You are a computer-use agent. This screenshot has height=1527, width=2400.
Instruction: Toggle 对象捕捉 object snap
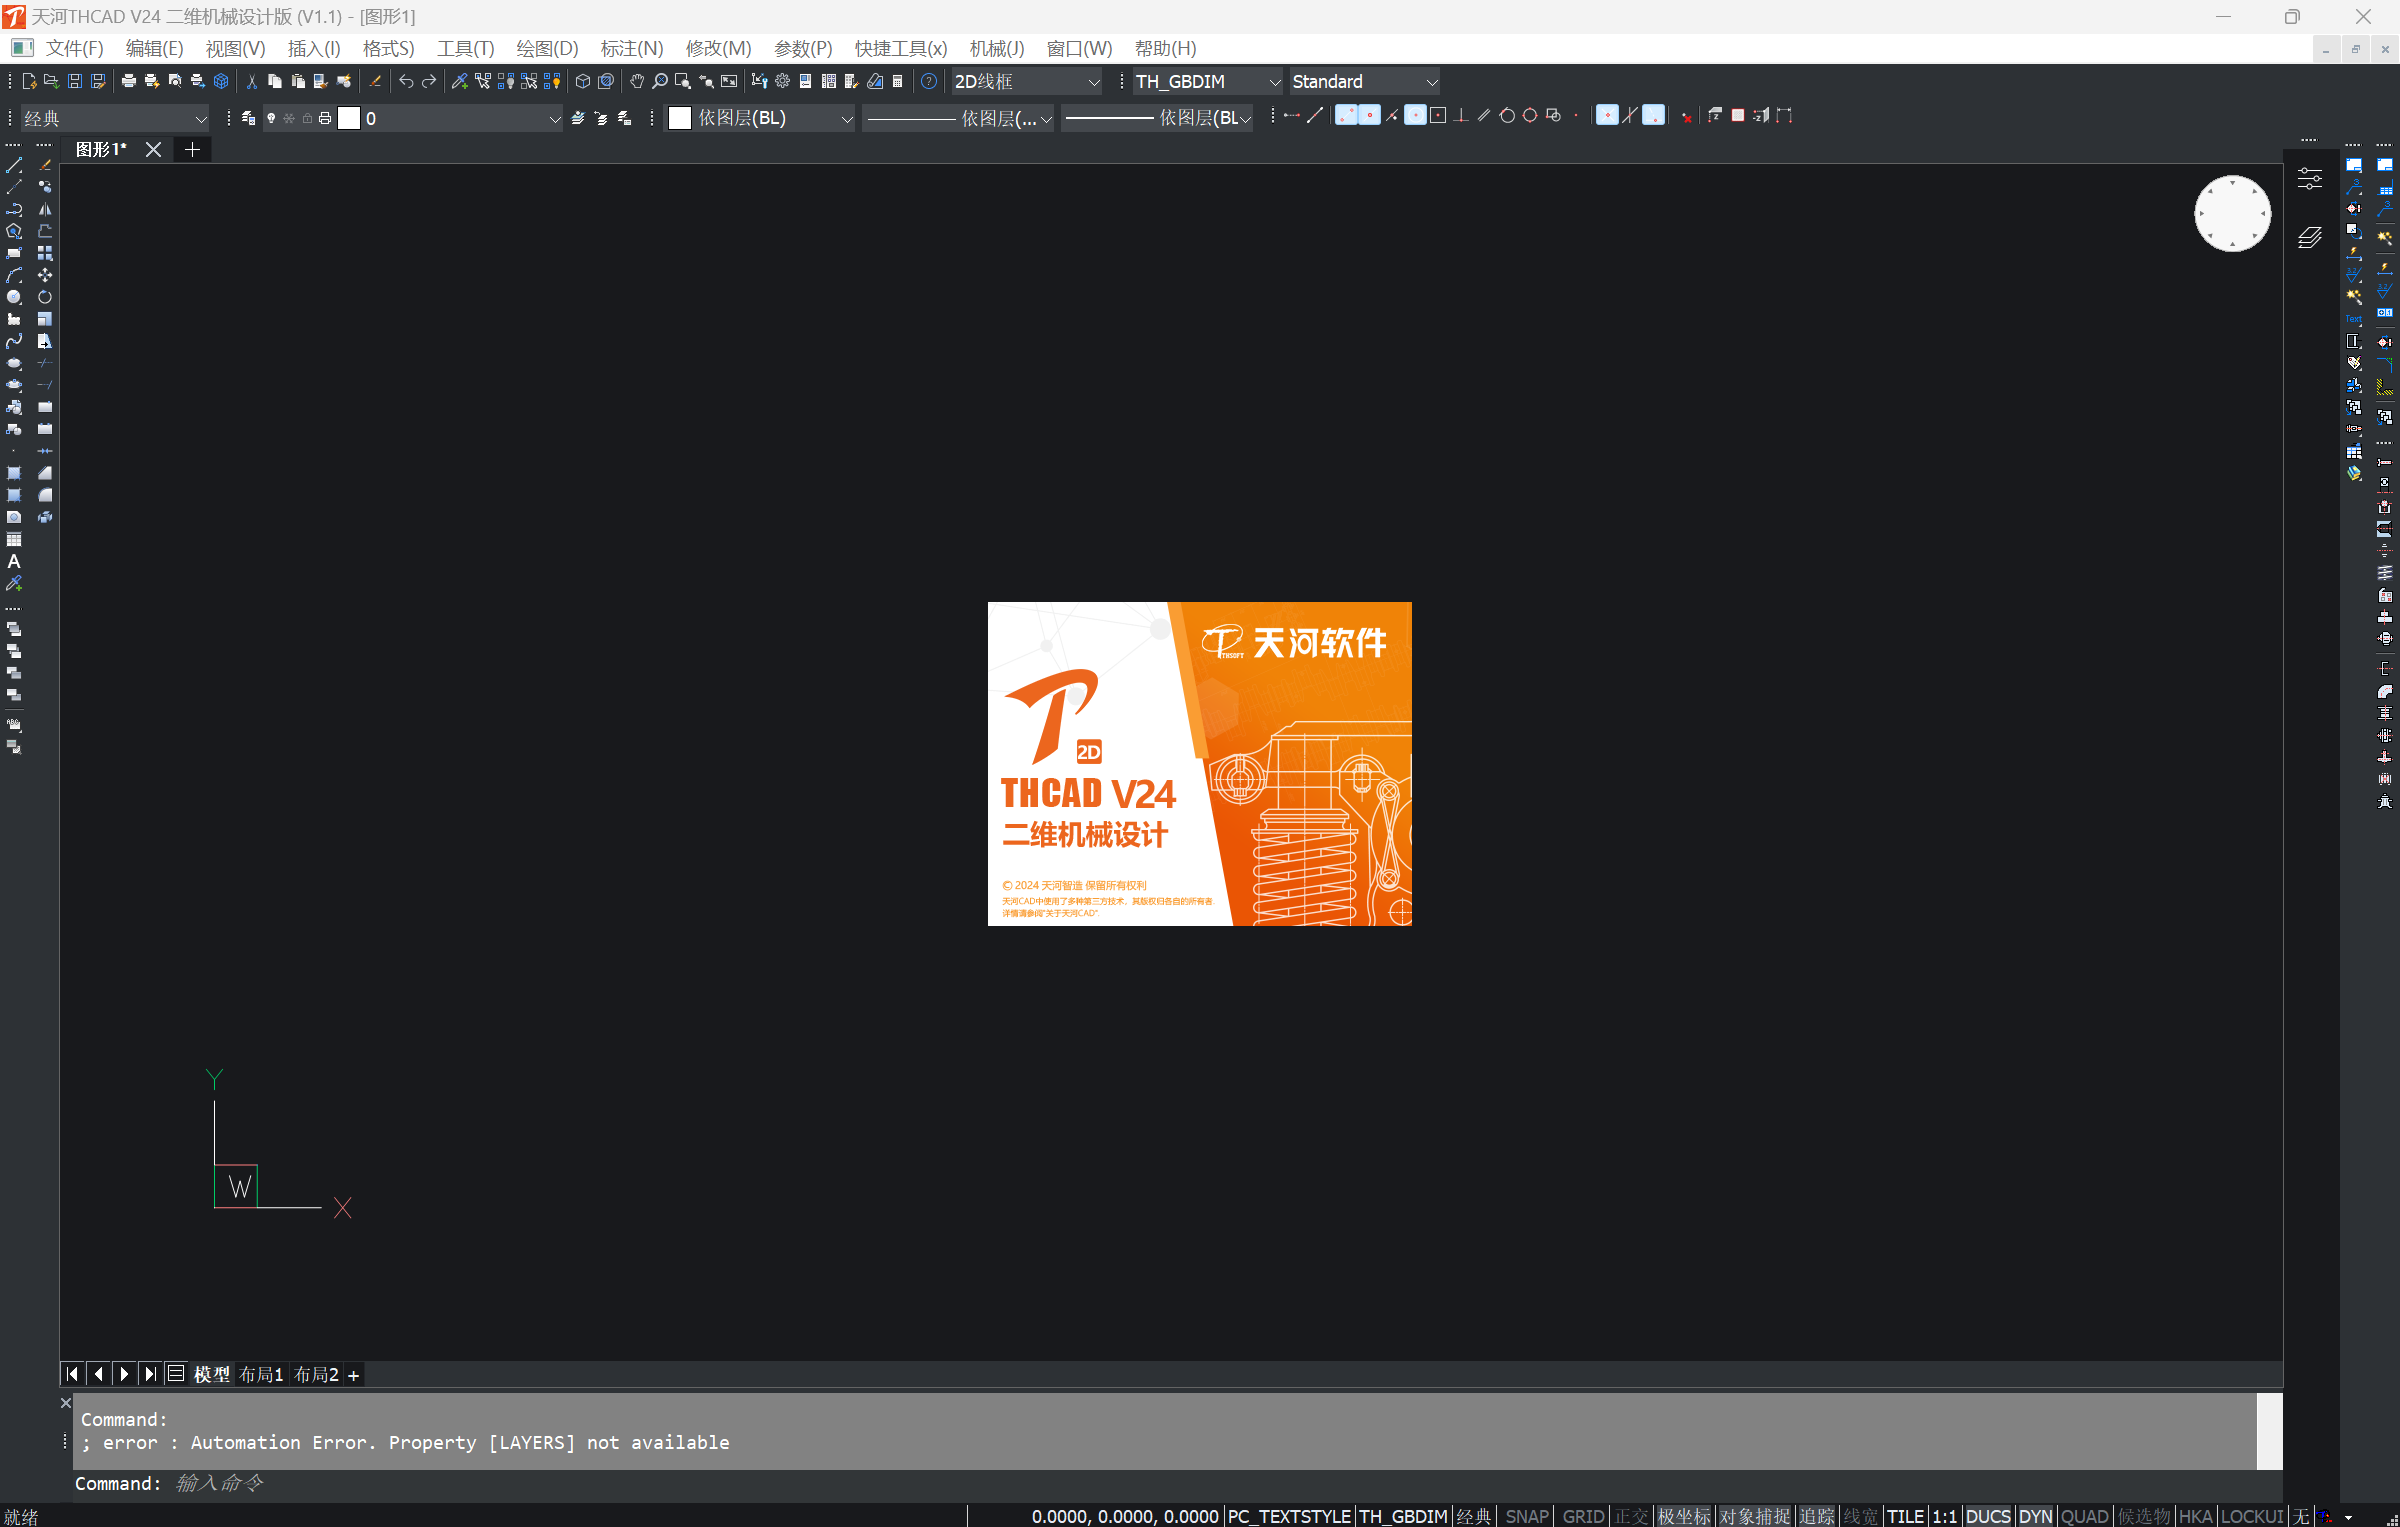1755,1516
